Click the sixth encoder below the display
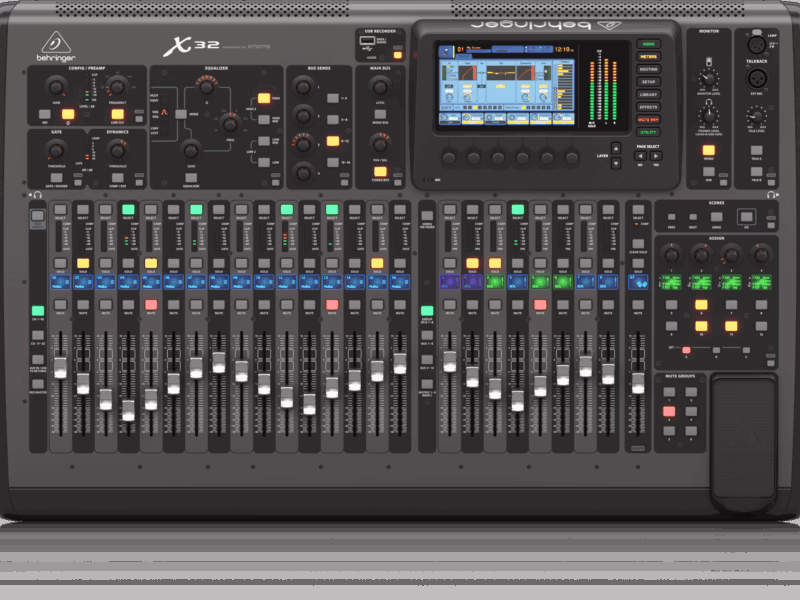Viewport: 800px width, 600px height. (x=571, y=158)
